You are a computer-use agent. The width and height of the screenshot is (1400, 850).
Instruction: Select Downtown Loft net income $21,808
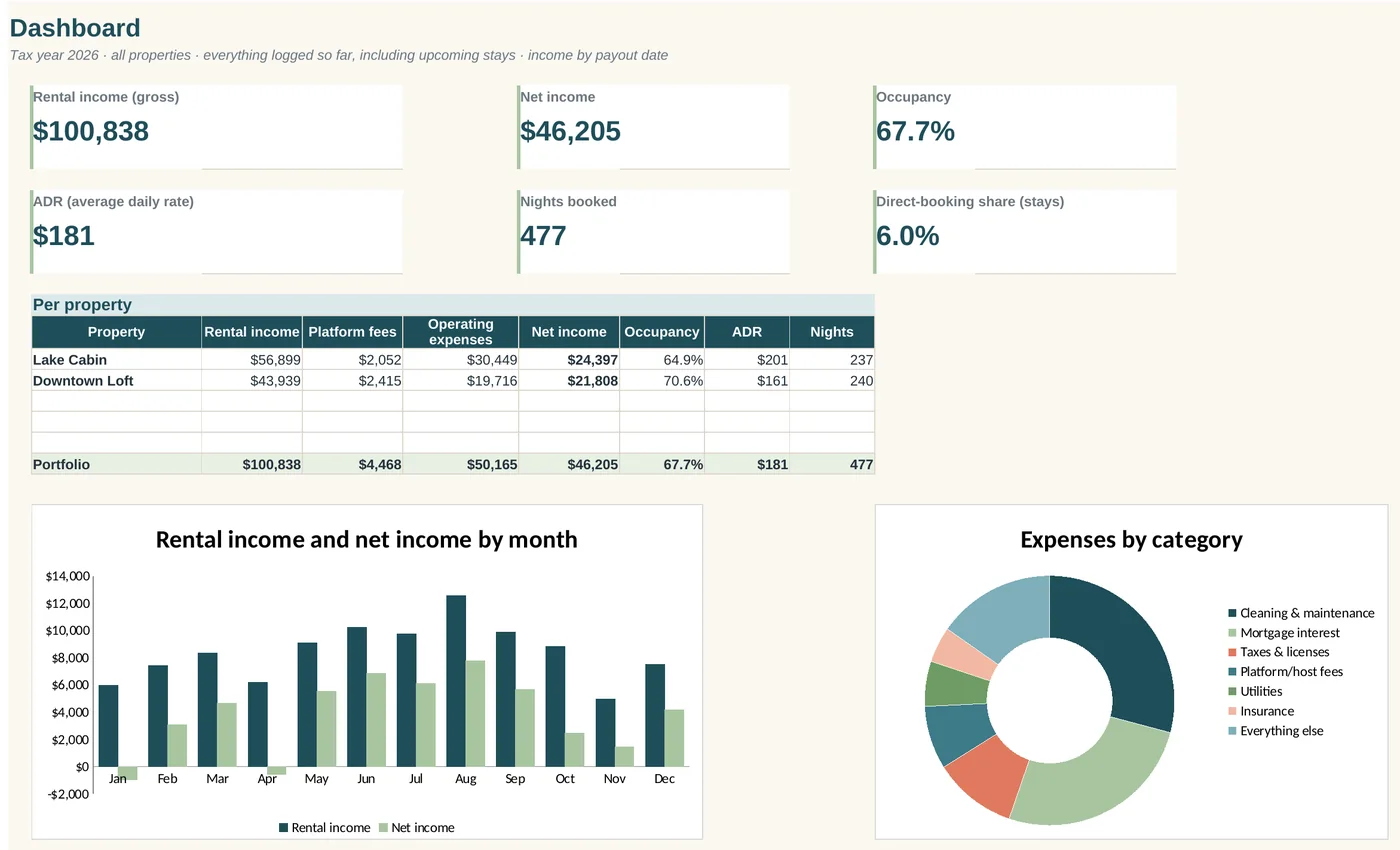click(x=592, y=381)
